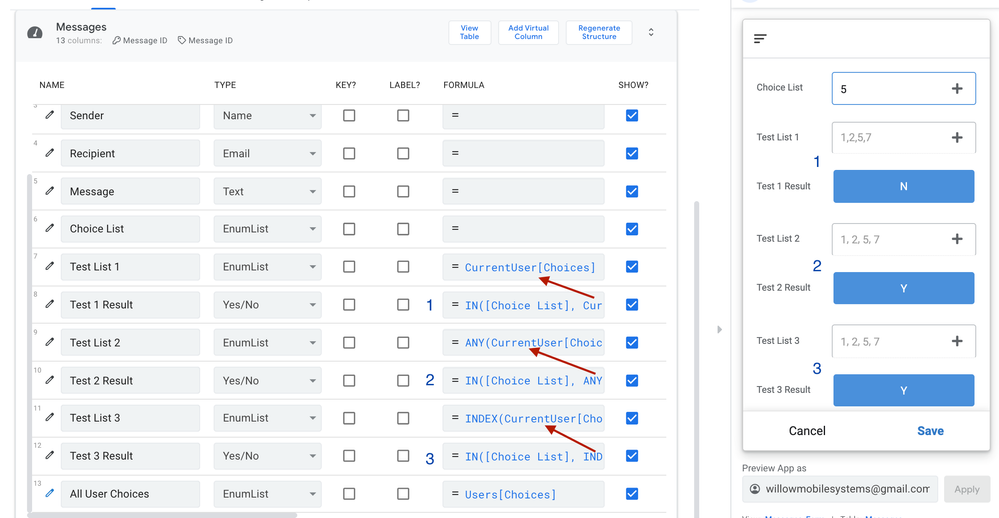Toggle Label checkbox for Test List 1
Screen dimensions: 999x518
[x=403, y=266]
